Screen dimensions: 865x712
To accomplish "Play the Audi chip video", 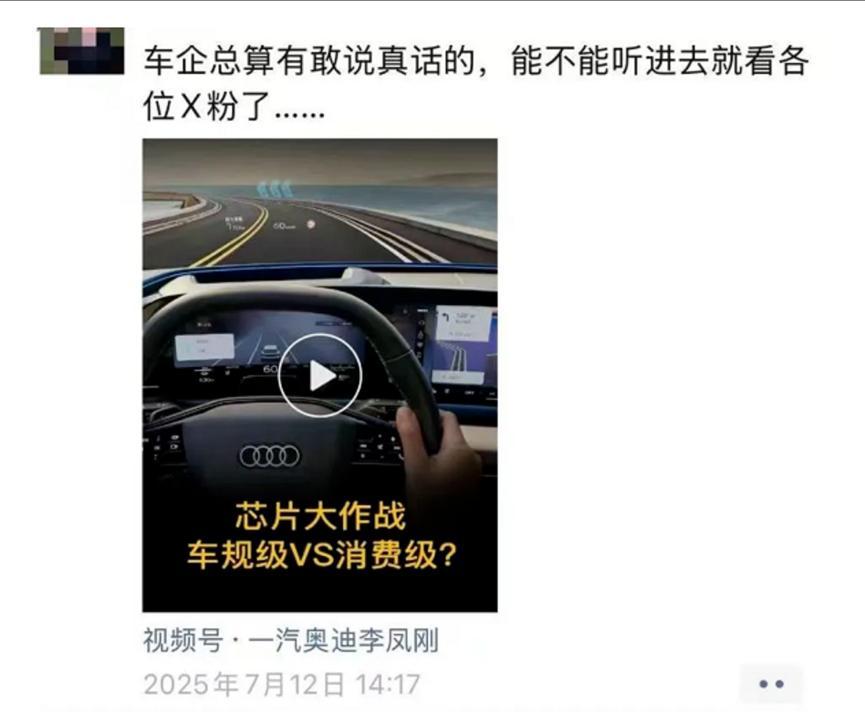I will point(320,376).
